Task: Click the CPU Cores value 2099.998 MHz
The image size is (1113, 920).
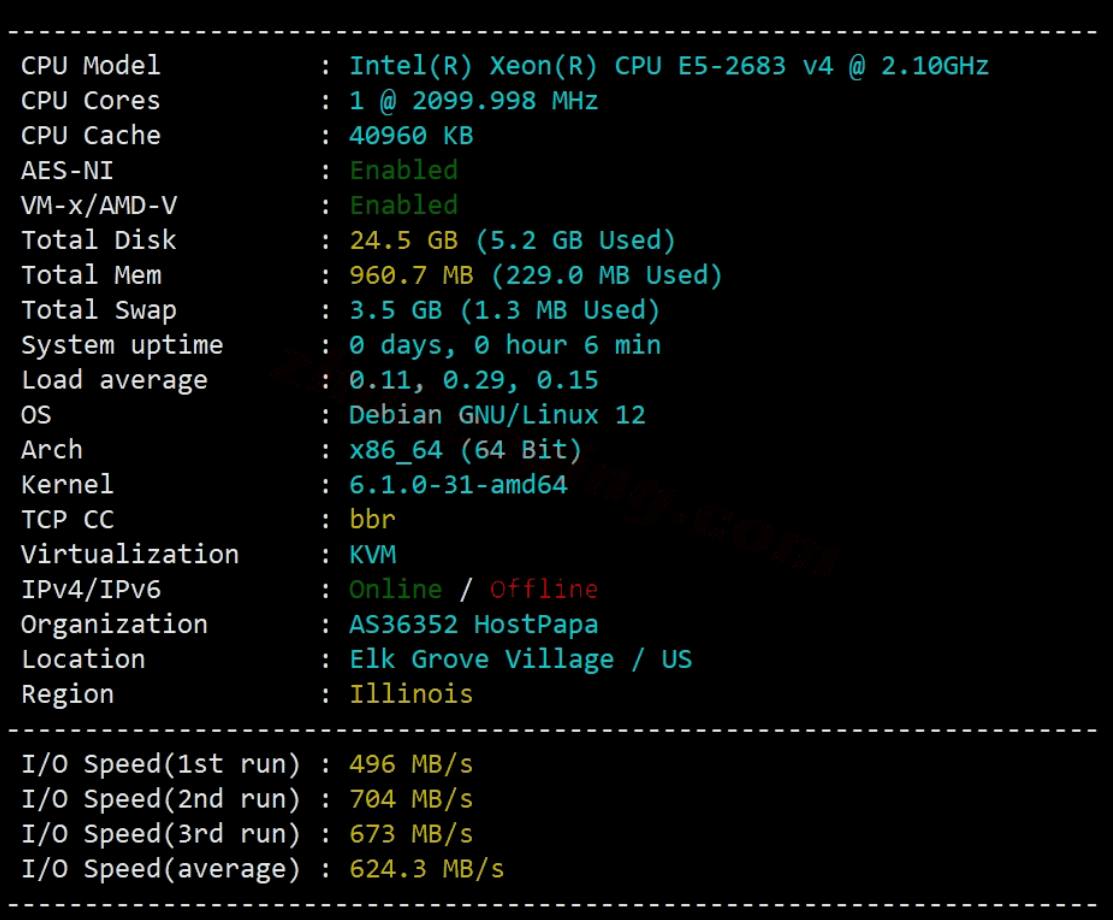Action: [x=505, y=101]
